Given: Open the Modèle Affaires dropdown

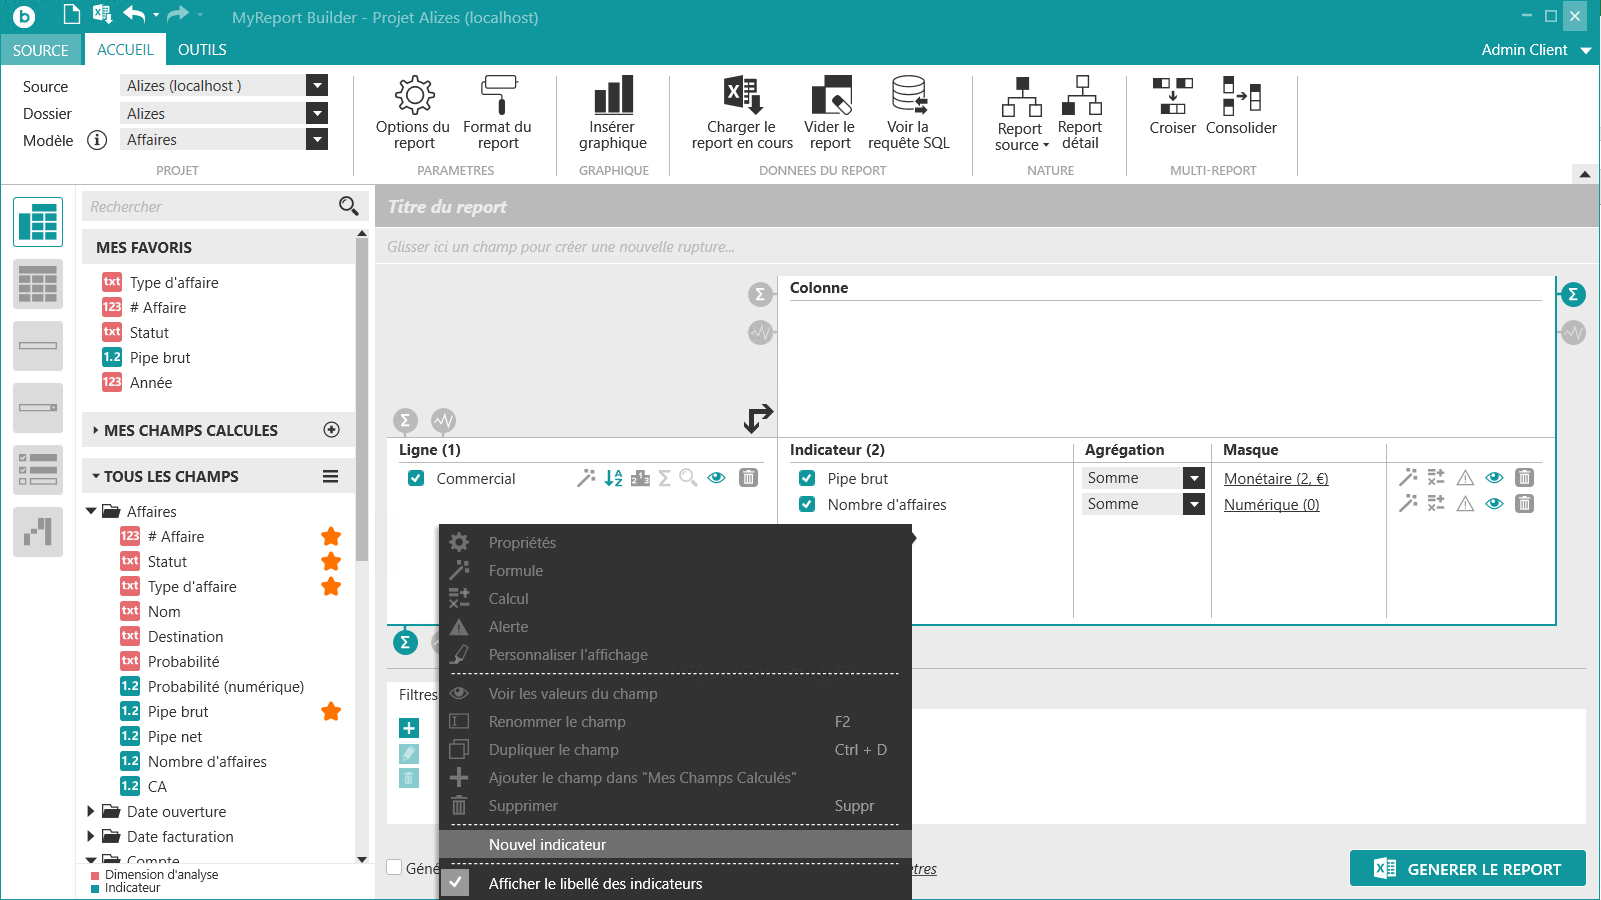Looking at the screenshot, I should coord(317,140).
